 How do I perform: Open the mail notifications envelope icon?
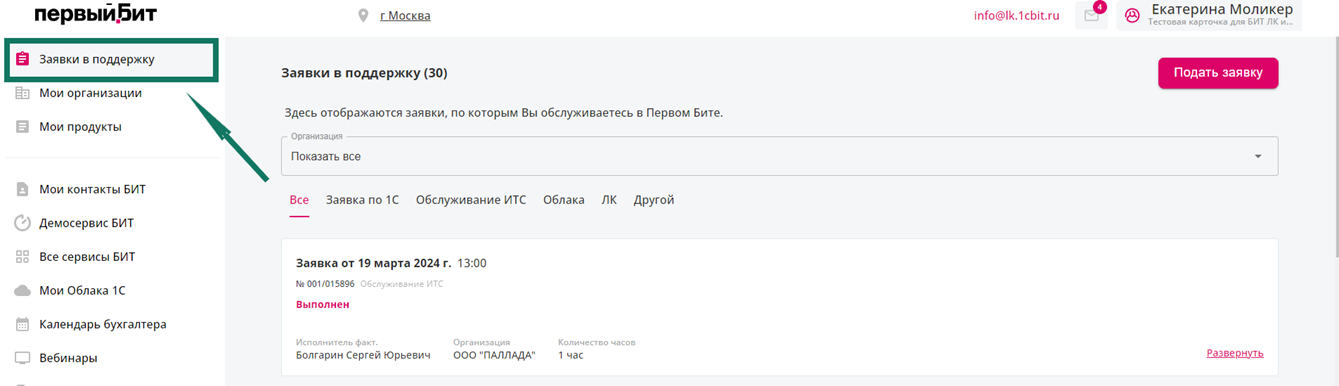pos(1091,15)
